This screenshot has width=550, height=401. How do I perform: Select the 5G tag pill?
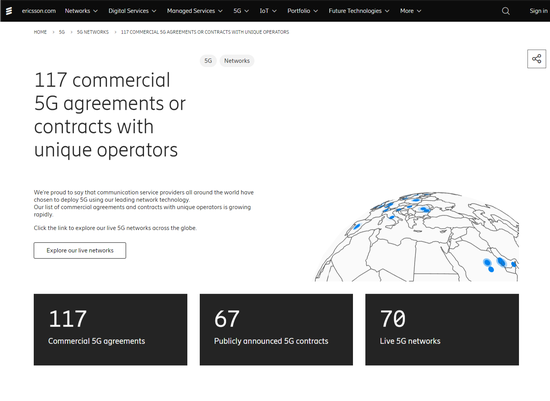(208, 61)
